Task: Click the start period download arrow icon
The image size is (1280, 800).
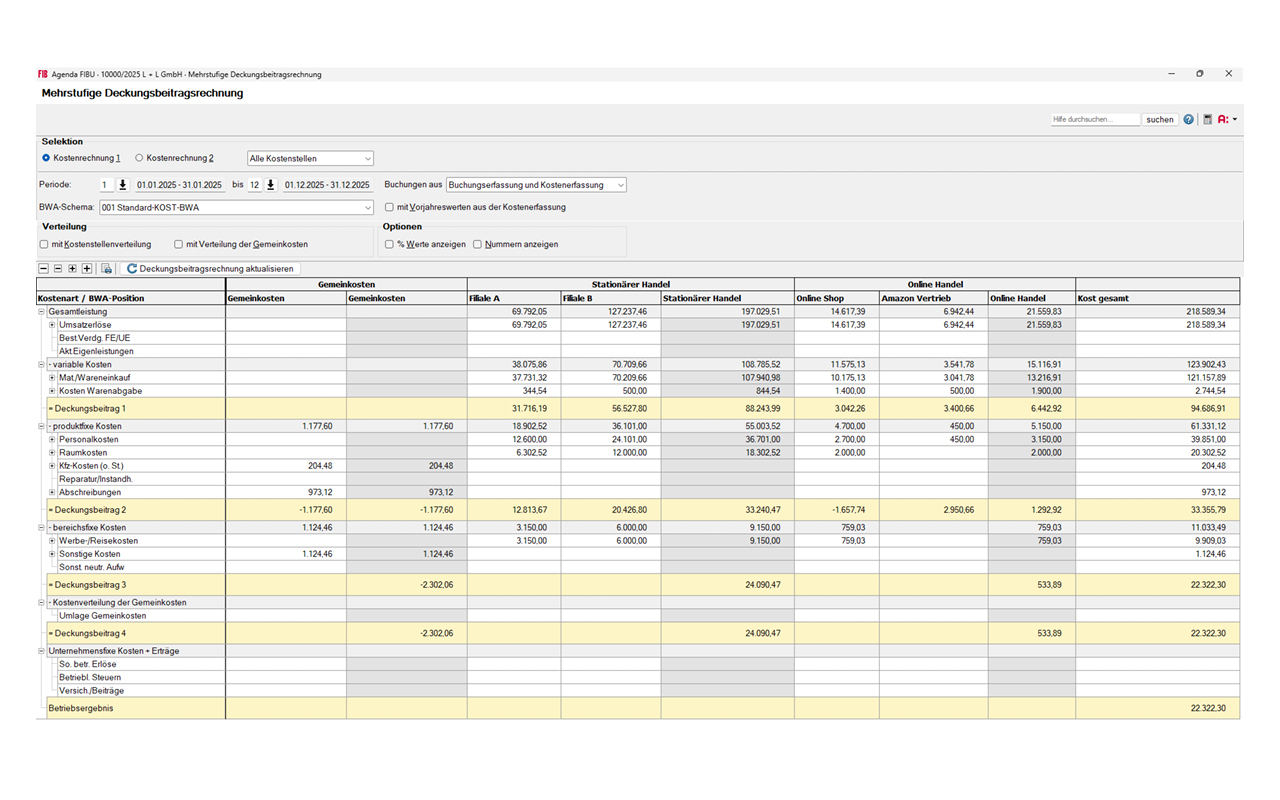Action: coord(123,185)
